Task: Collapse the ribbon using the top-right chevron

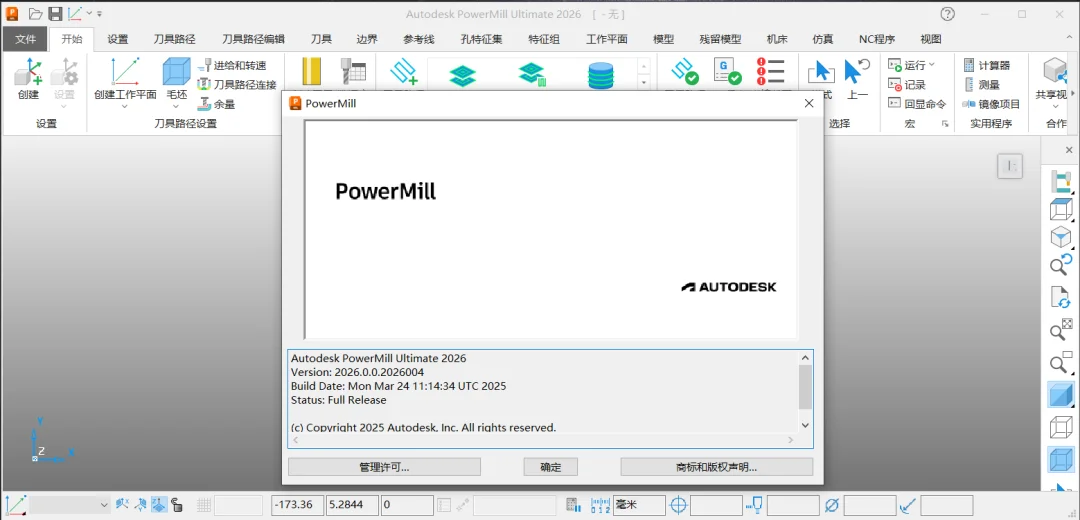Action: coord(1070,39)
